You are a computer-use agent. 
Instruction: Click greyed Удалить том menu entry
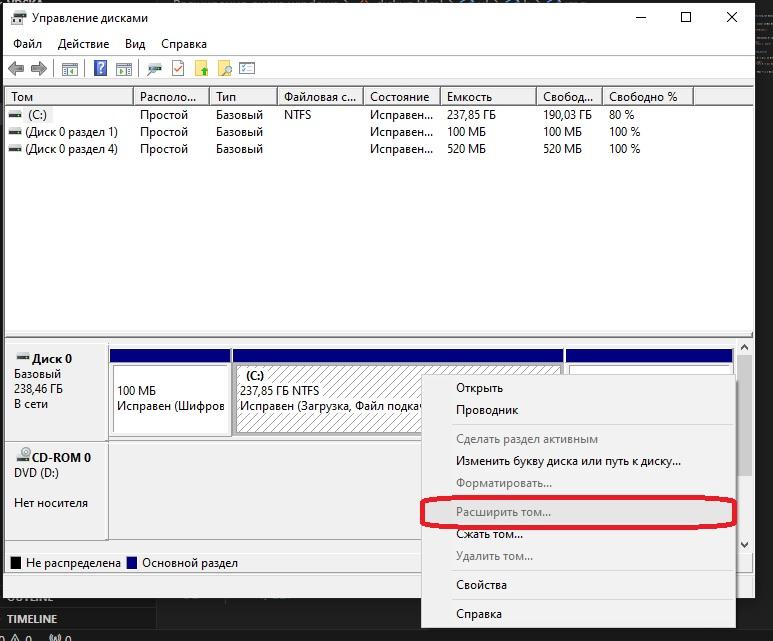click(x=578, y=556)
